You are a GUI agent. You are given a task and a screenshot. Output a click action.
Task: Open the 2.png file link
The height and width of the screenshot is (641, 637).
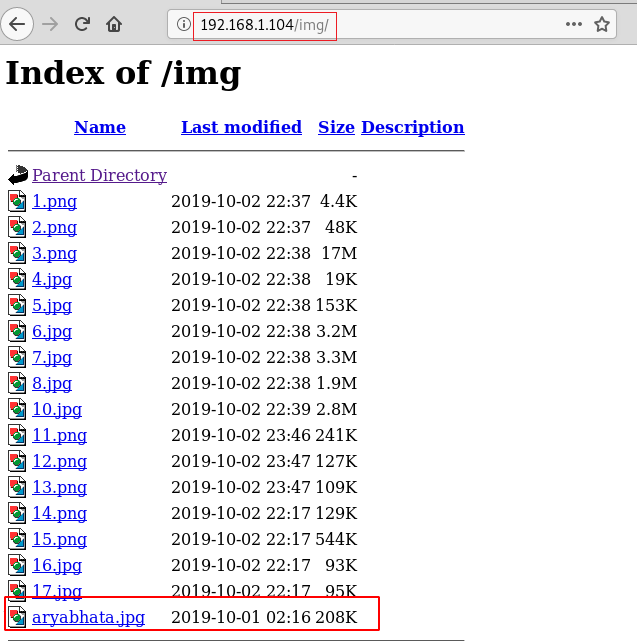[54, 228]
